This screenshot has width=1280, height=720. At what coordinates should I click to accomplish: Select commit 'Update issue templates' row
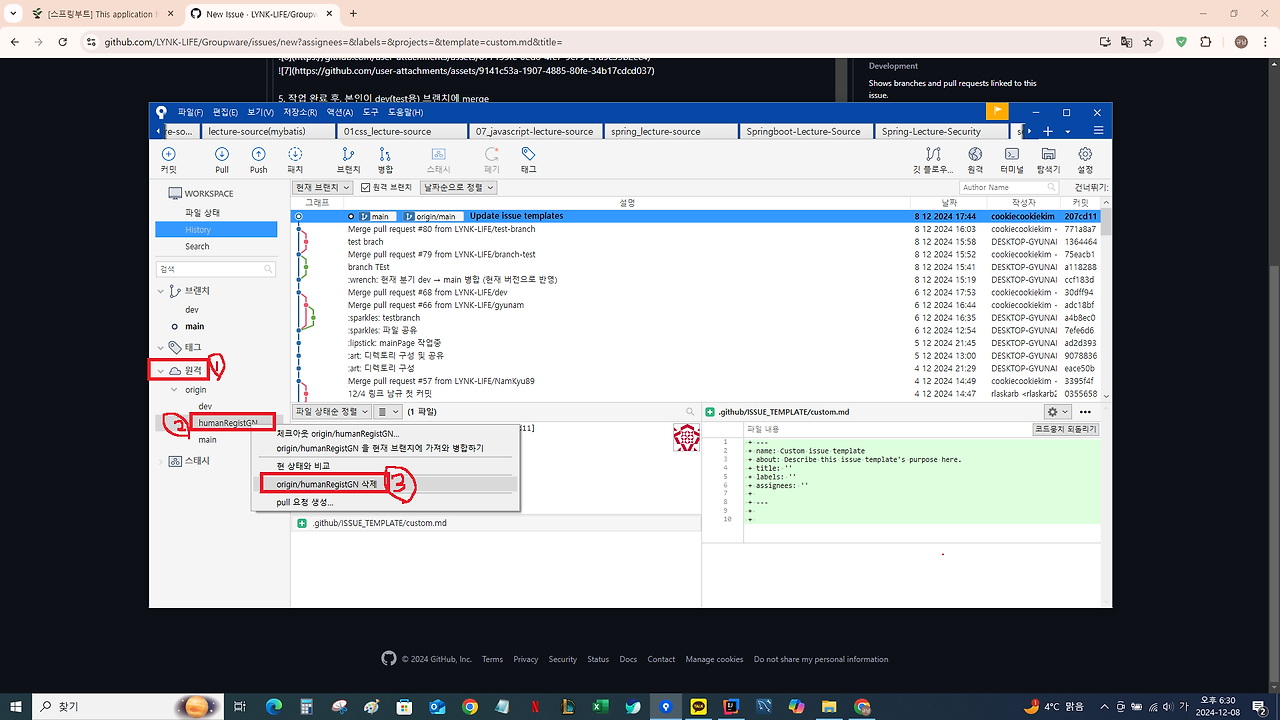coord(697,216)
